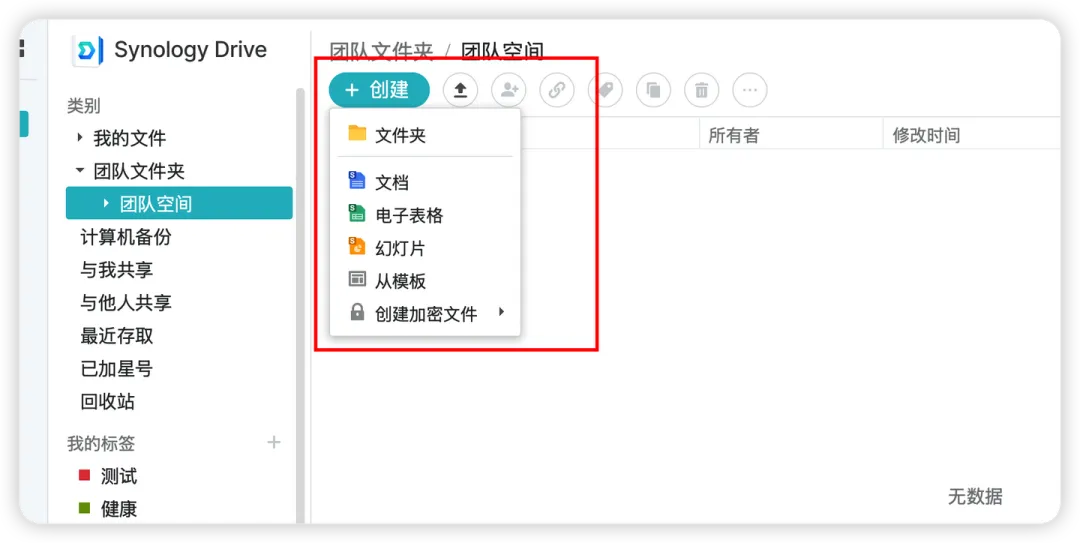Click the tag label toolbar icon
The image size is (1080, 543).
(605, 90)
